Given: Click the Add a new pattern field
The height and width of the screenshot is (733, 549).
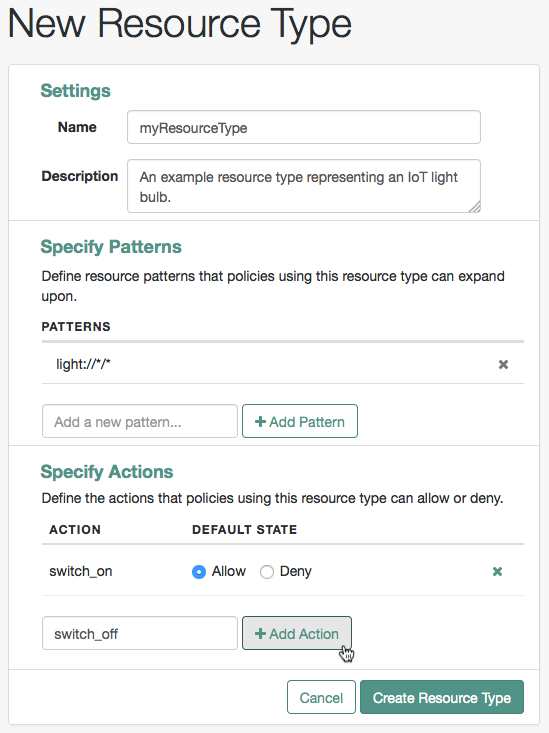Looking at the screenshot, I should [x=140, y=421].
